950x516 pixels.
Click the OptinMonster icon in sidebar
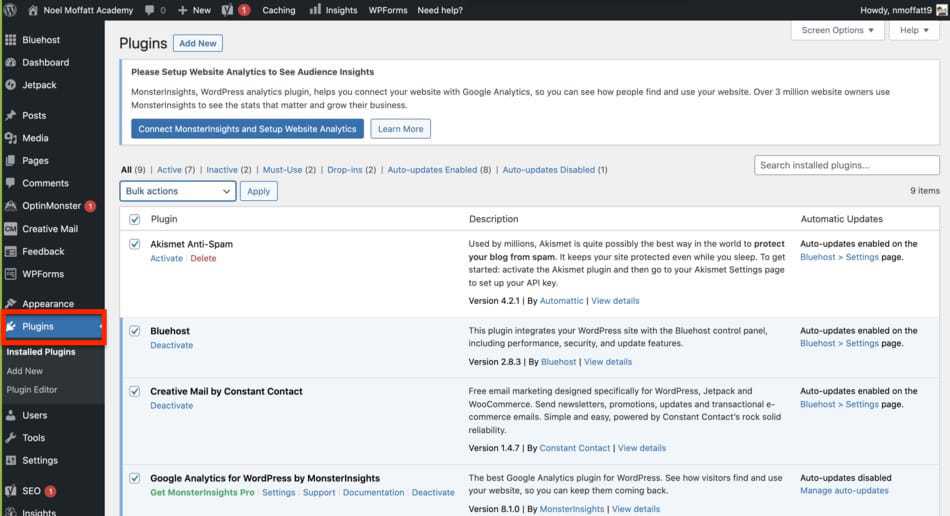(10, 206)
